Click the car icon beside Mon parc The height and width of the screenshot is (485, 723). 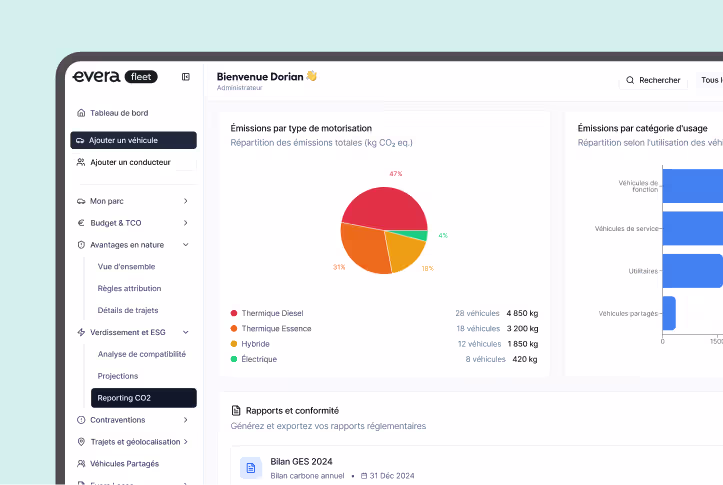pos(81,201)
